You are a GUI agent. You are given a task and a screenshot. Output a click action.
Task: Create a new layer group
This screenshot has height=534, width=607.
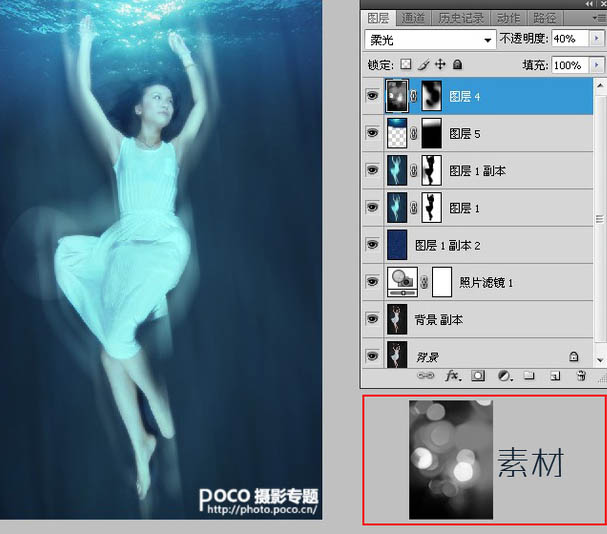coord(529,375)
